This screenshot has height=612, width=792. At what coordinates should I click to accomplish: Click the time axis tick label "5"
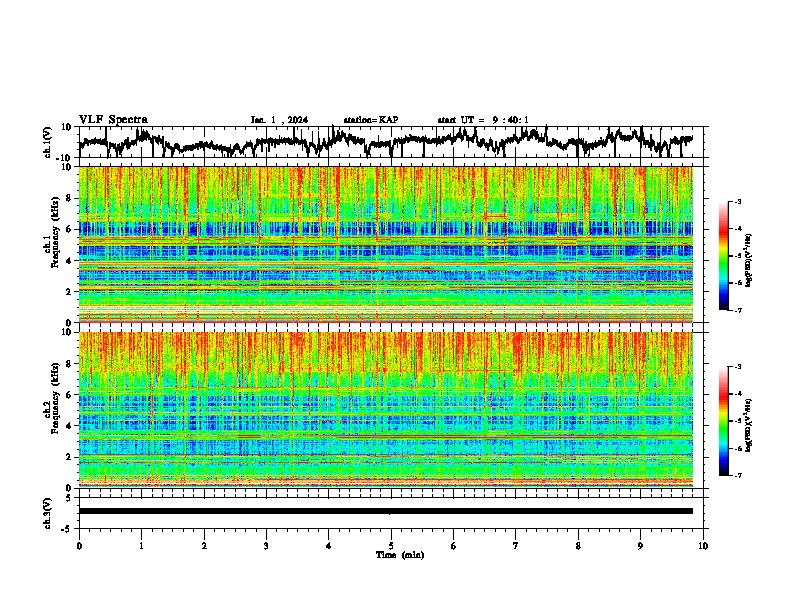click(391, 546)
